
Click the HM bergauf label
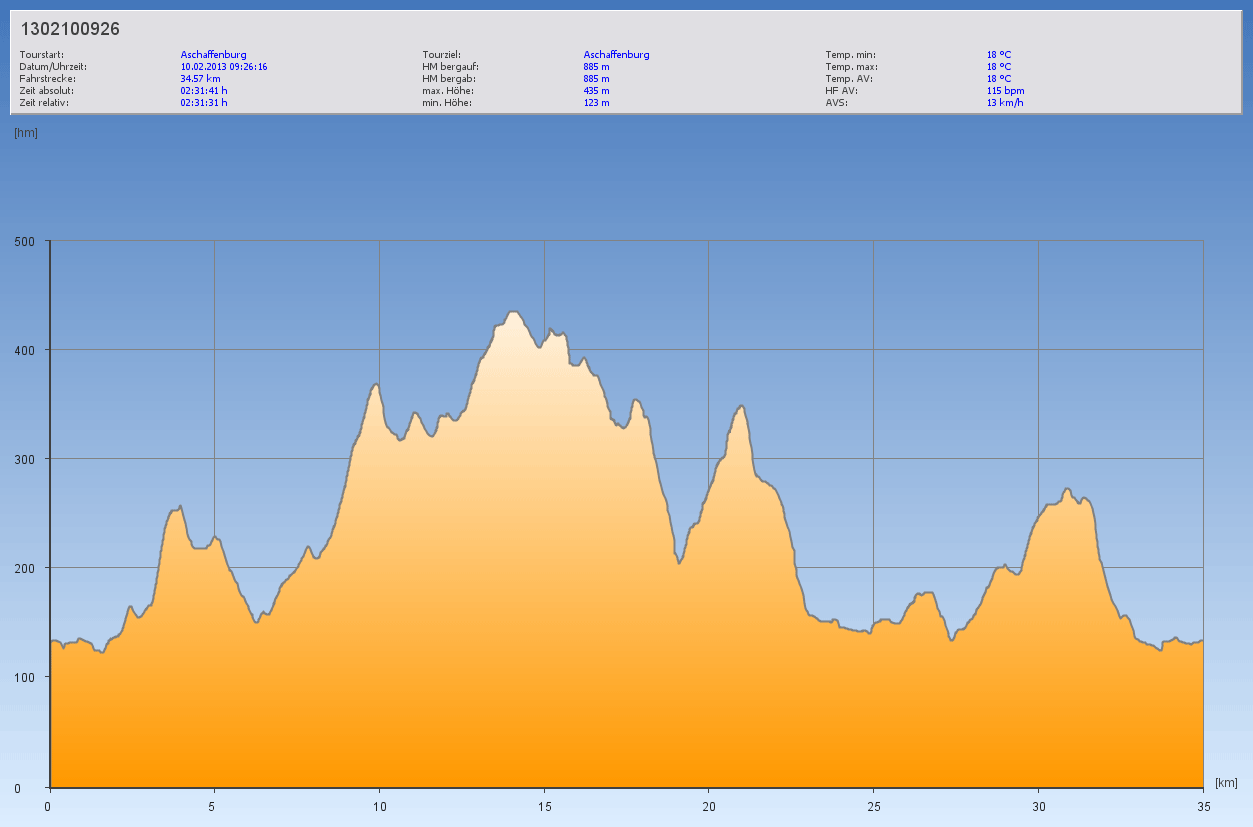pos(450,66)
